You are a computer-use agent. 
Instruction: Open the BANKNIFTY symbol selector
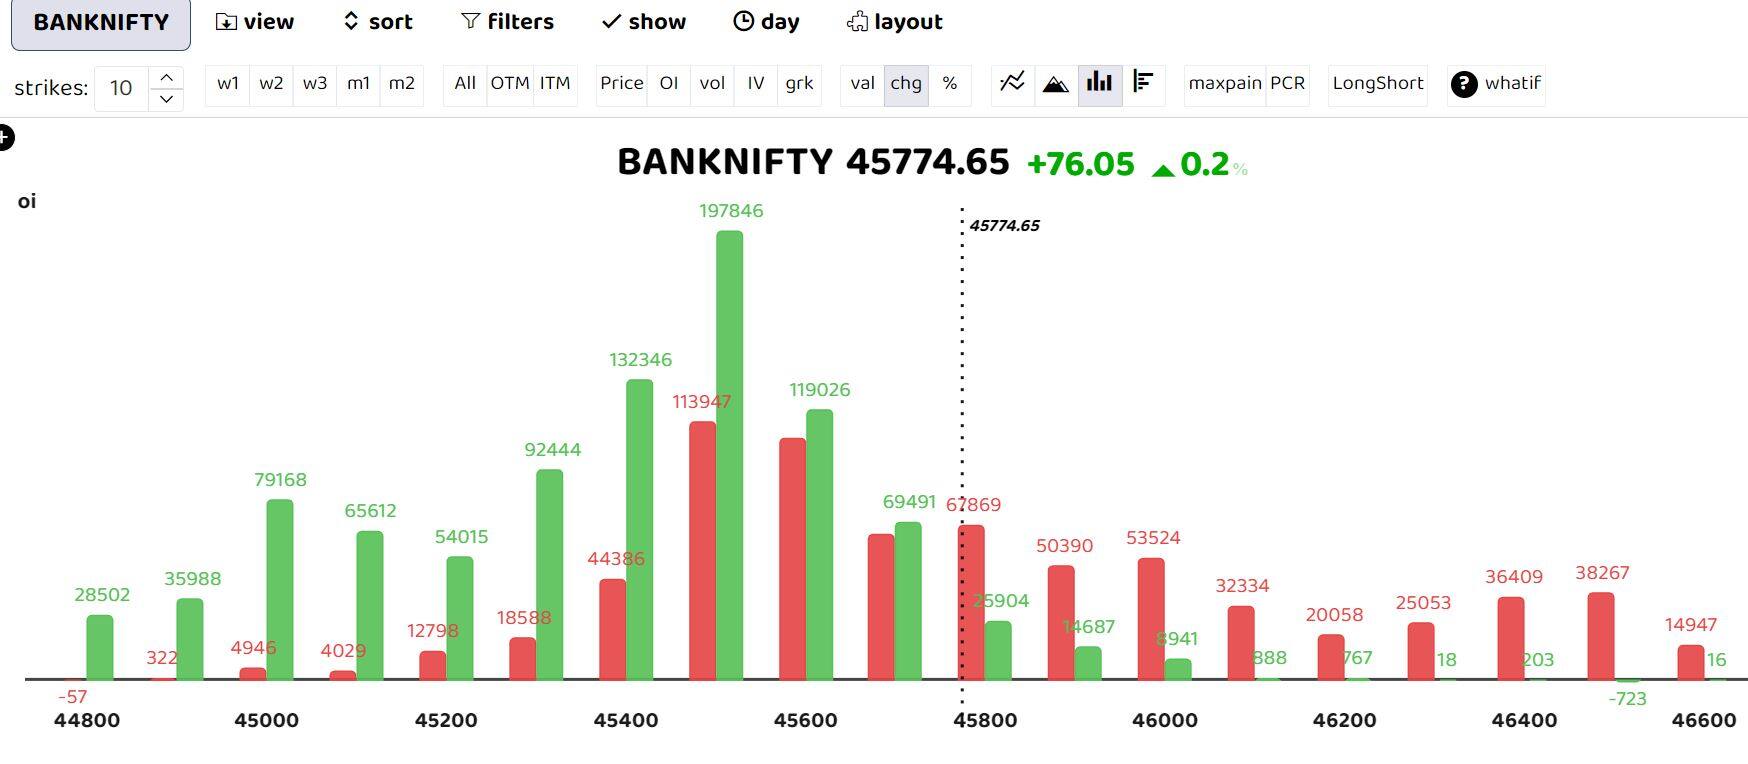[101, 23]
